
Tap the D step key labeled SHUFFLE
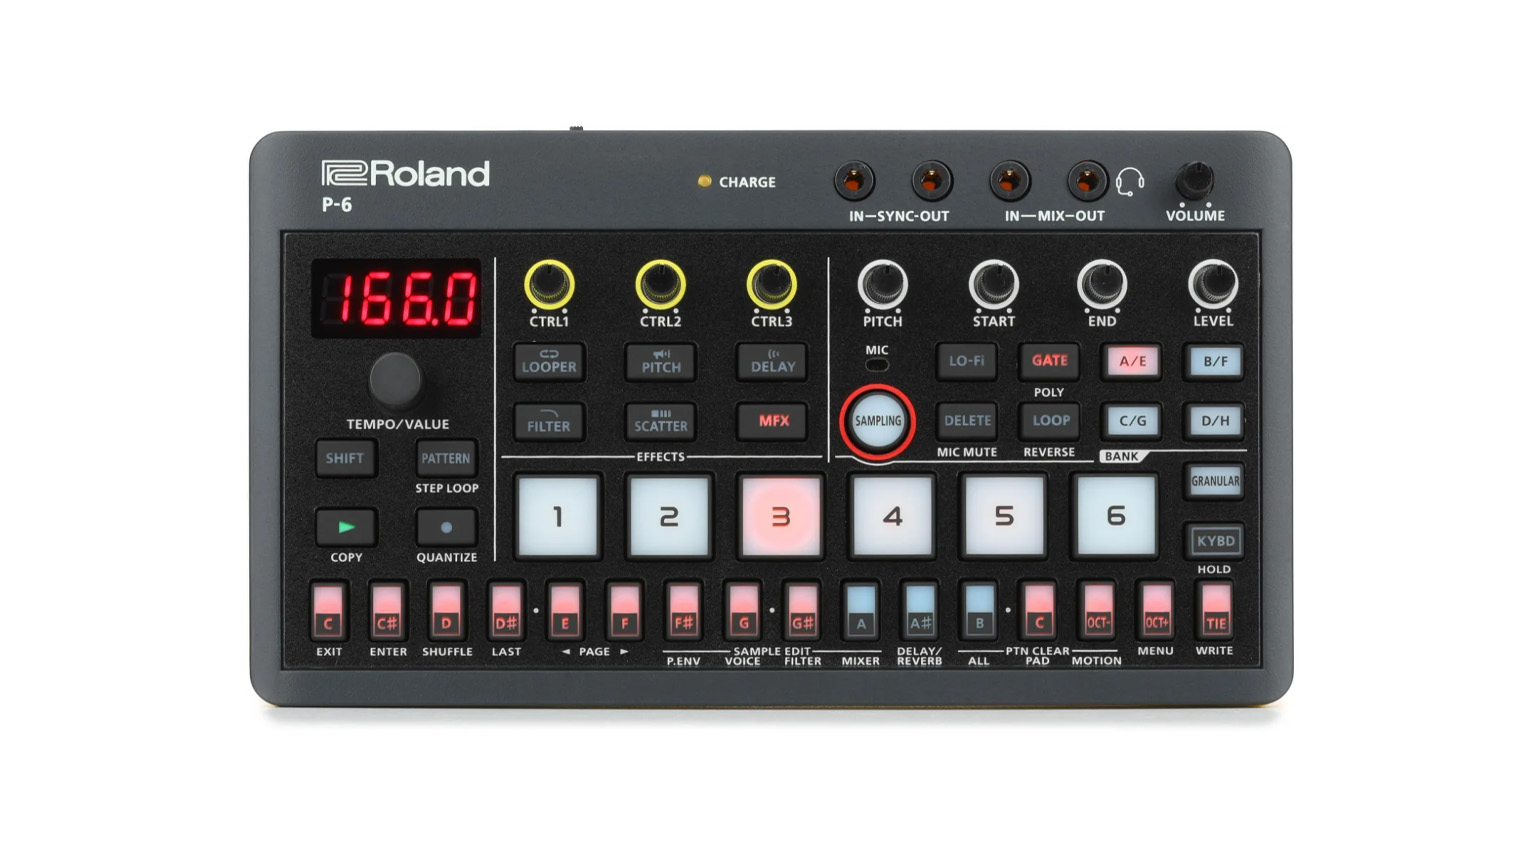446,610
